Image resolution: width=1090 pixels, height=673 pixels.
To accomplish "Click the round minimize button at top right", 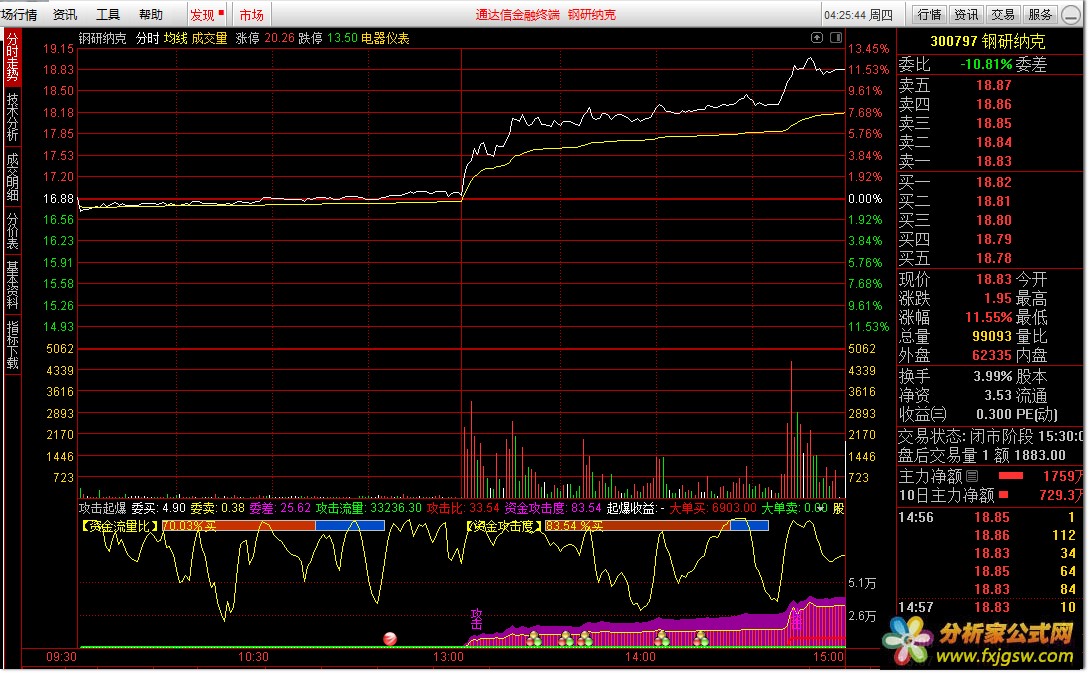I will click(x=1073, y=15).
